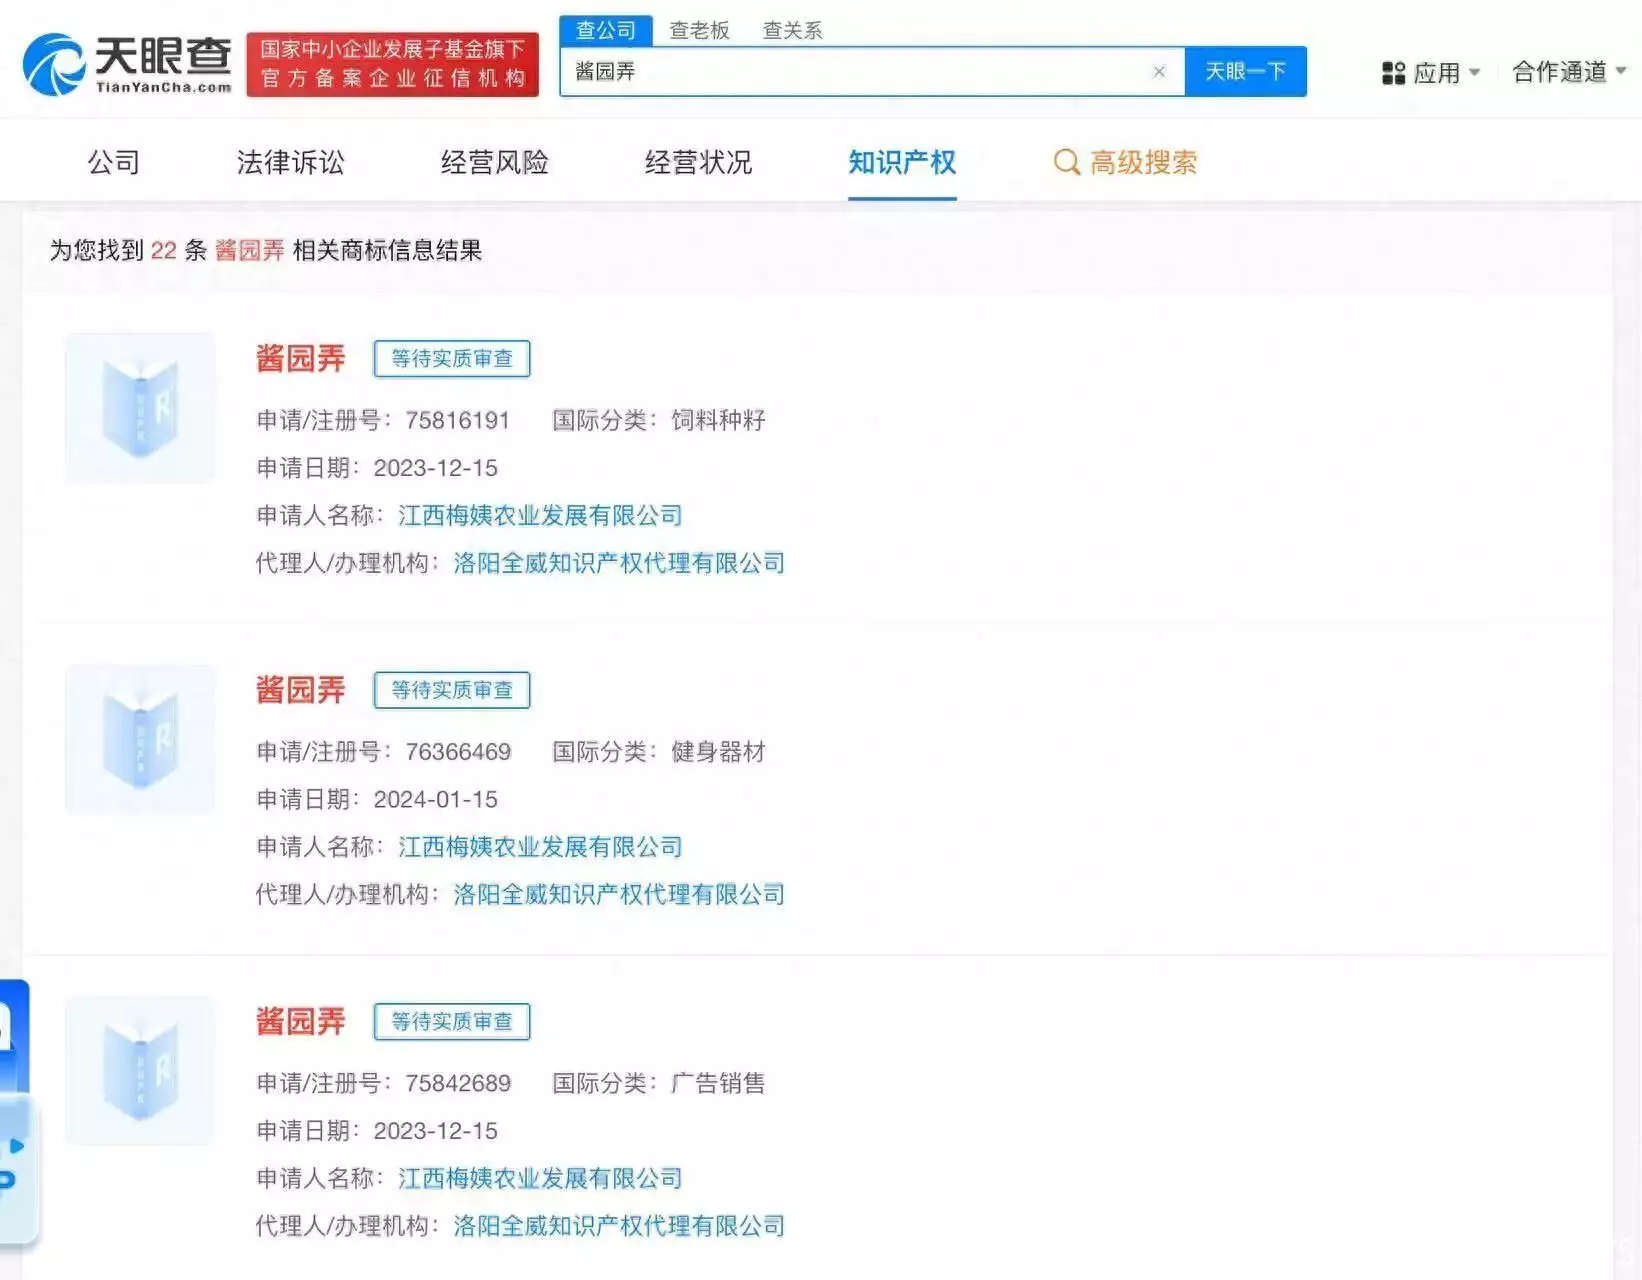
Task: Open the 公司 category tab
Action: (113, 162)
